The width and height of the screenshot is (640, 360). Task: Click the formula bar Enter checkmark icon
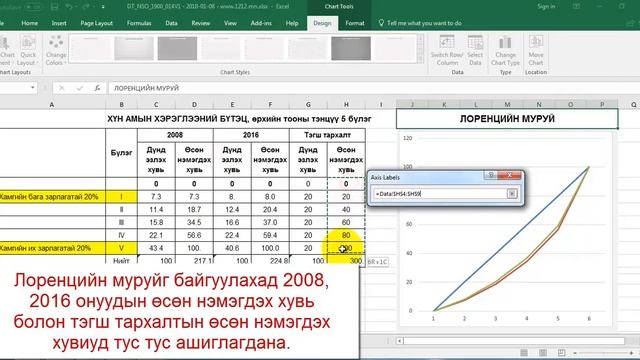tap(79, 88)
